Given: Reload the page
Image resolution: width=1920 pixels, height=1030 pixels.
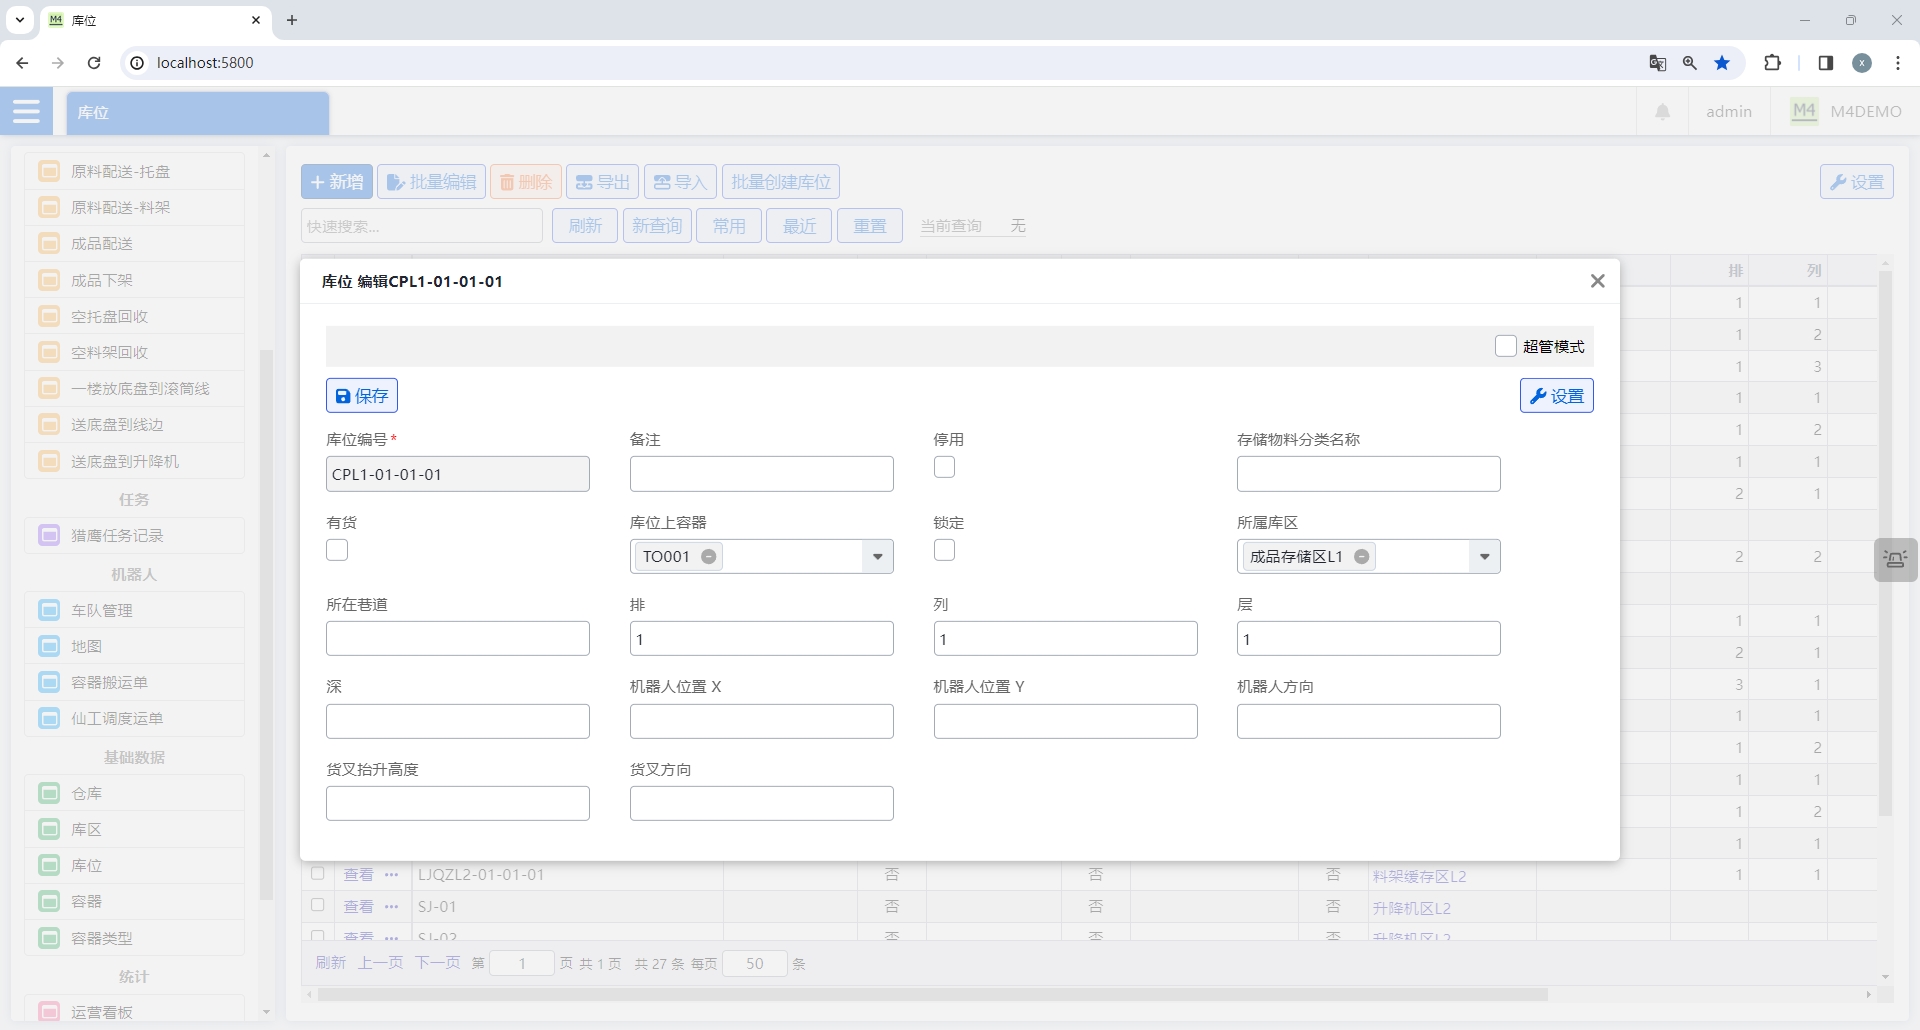Looking at the screenshot, I should (x=94, y=63).
